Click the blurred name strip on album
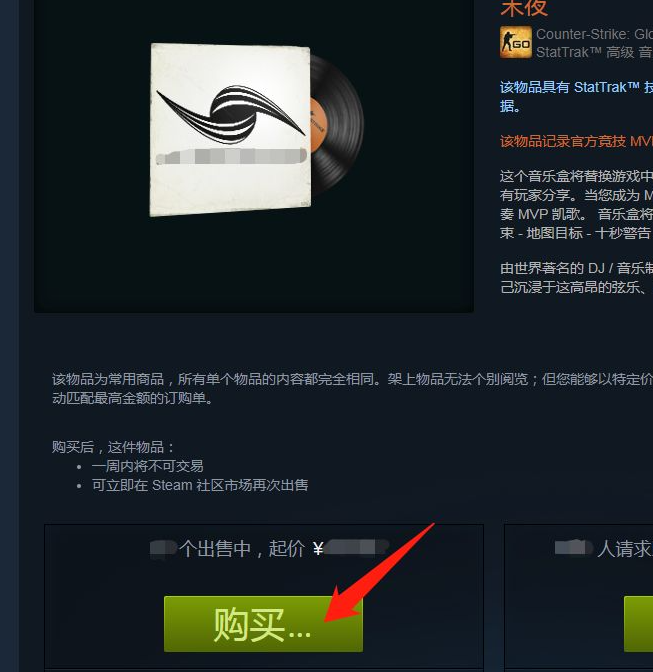 [231, 156]
